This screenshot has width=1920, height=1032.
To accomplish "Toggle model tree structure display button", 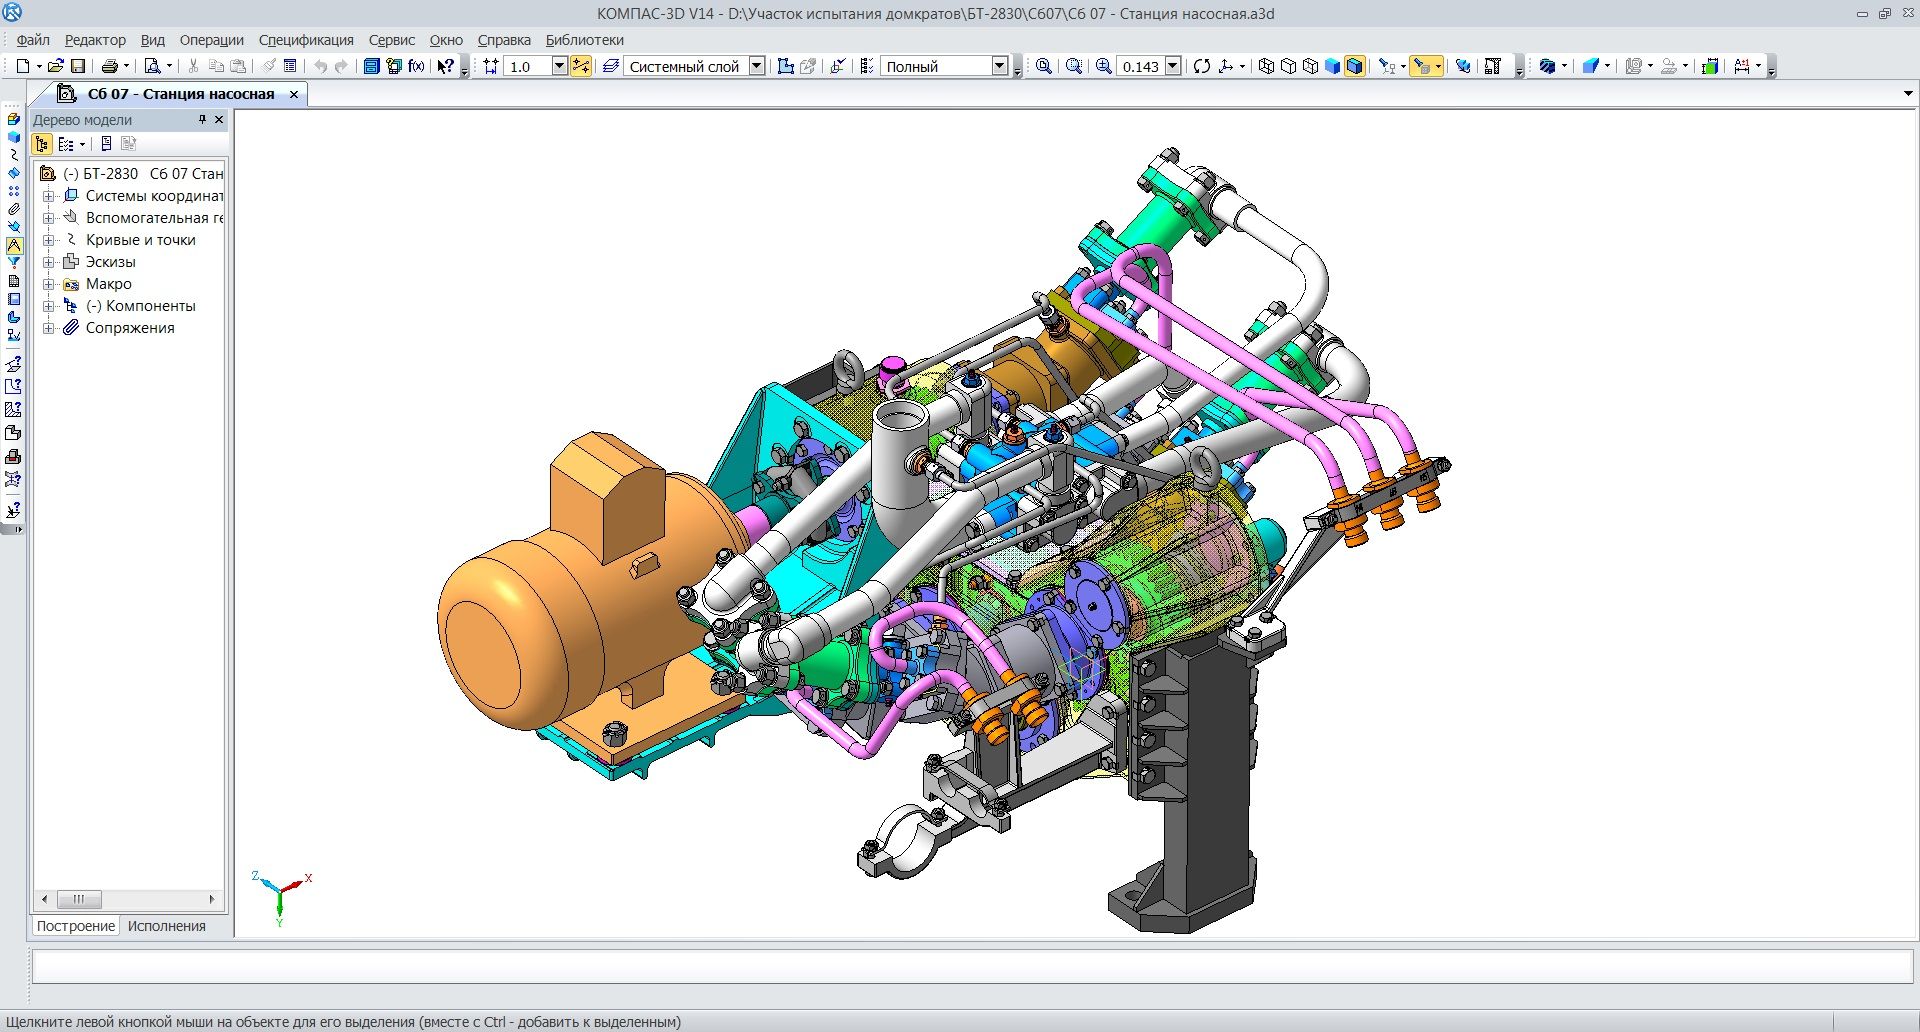I will (42, 144).
